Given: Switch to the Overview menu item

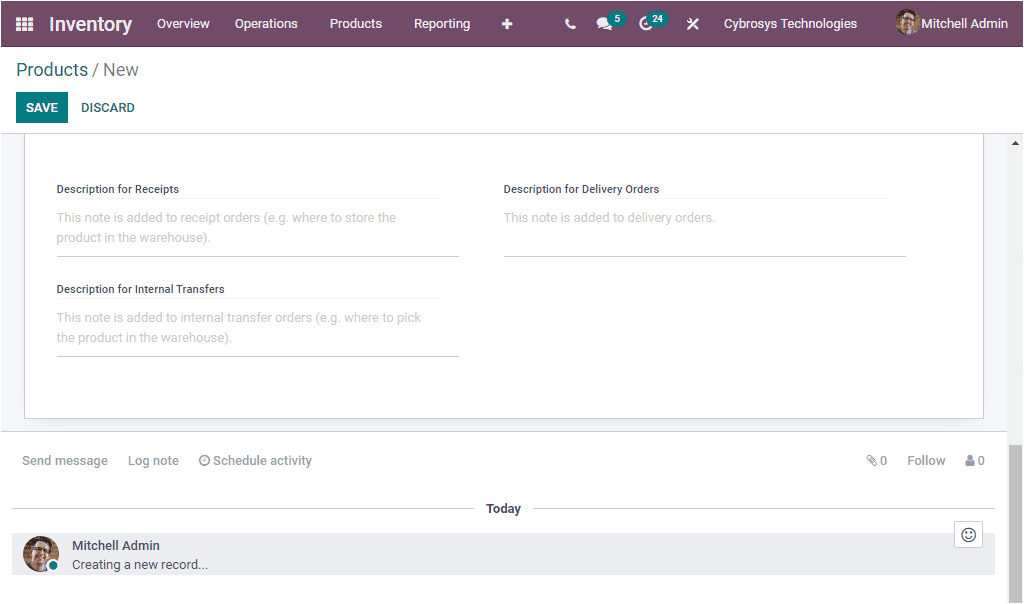Looking at the screenshot, I should pyautogui.click(x=183, y=23).
